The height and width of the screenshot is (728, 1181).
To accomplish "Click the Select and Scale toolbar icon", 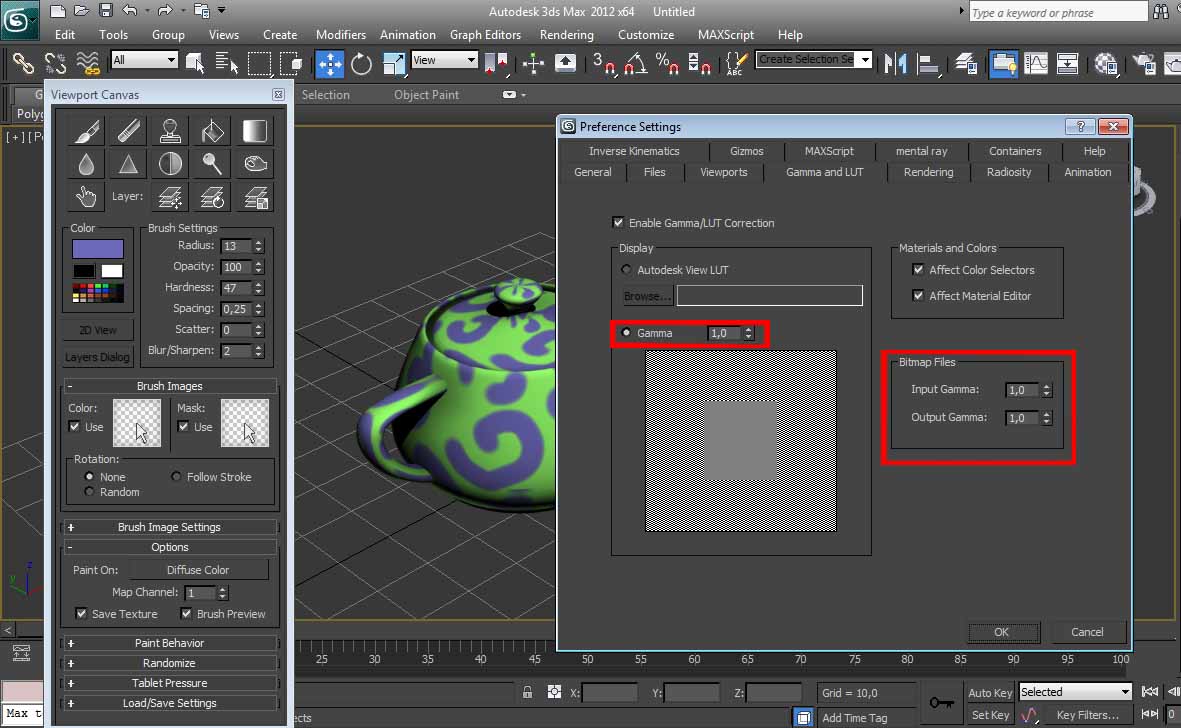I will (x=394, y=63).
